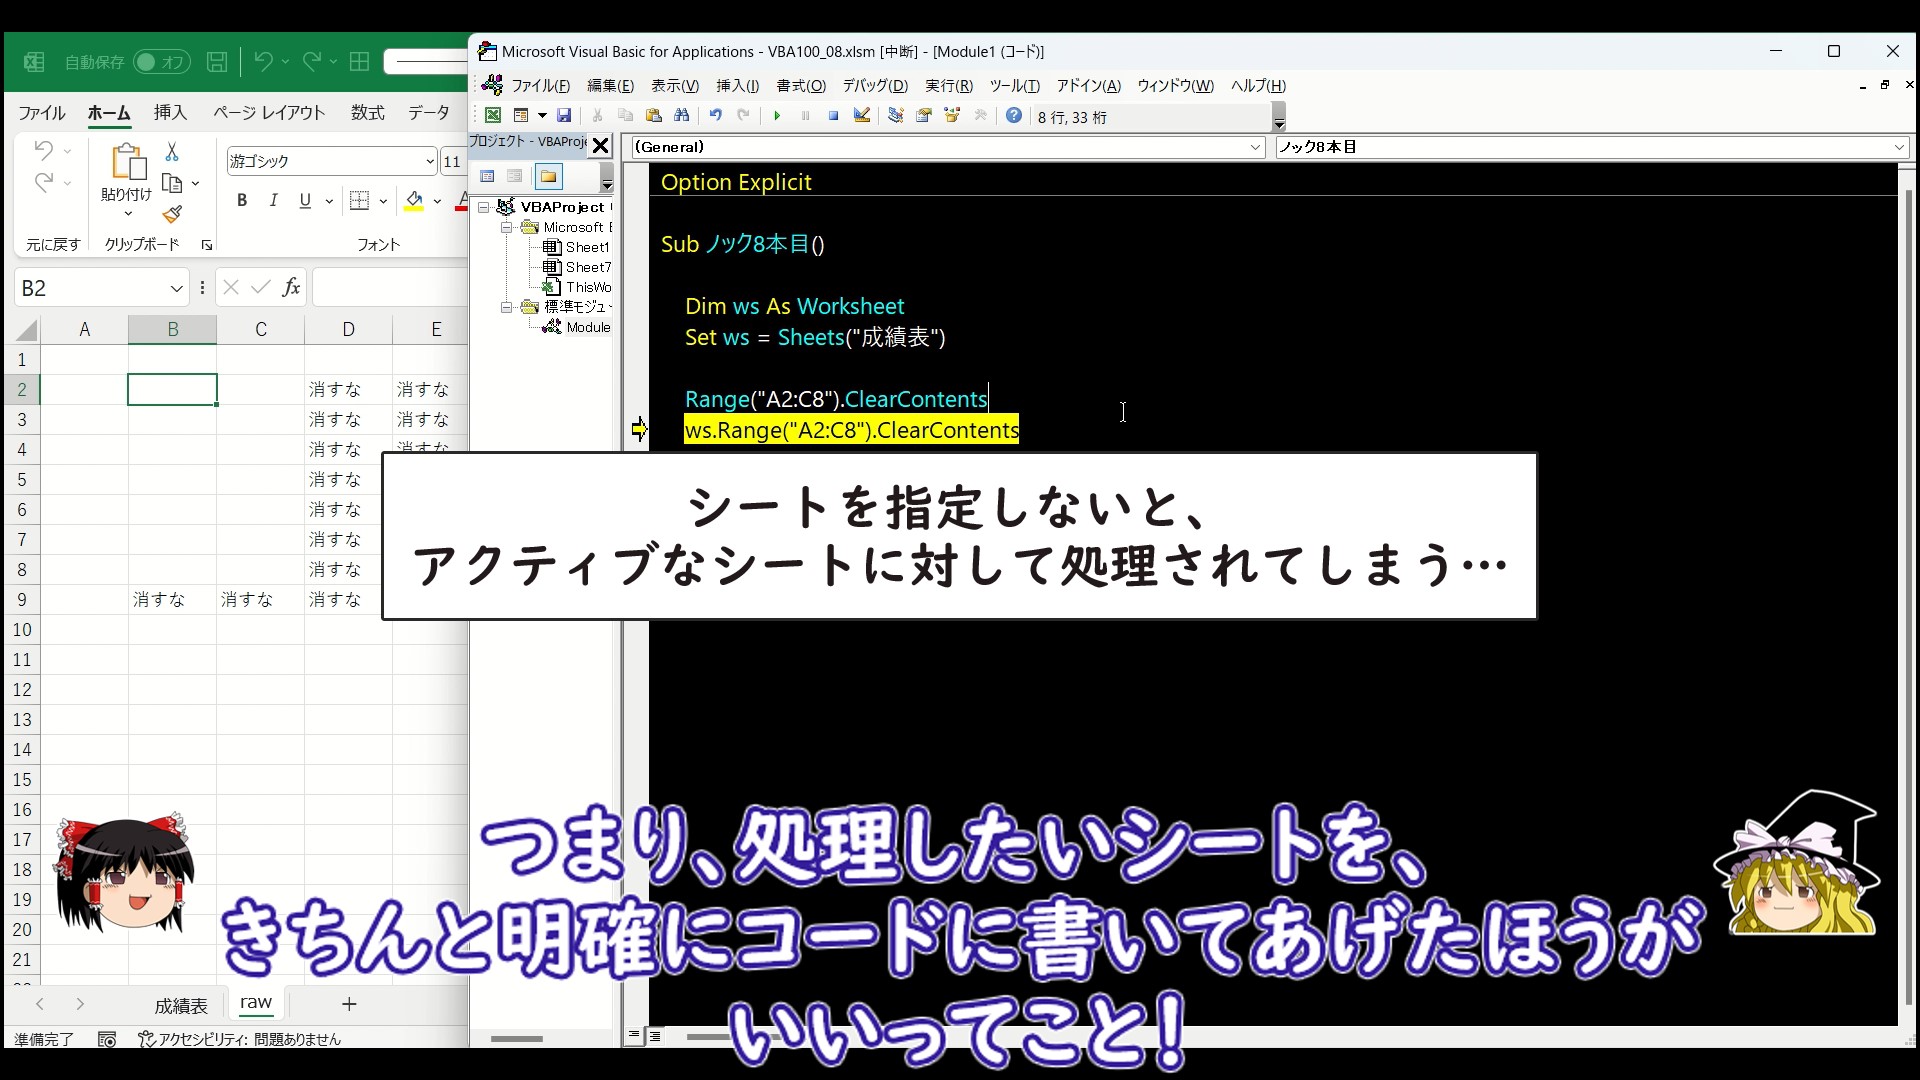This screenshot has height=1080, width=1920.
Task: Open the Object Browser icon
Action: coord(952,116)
